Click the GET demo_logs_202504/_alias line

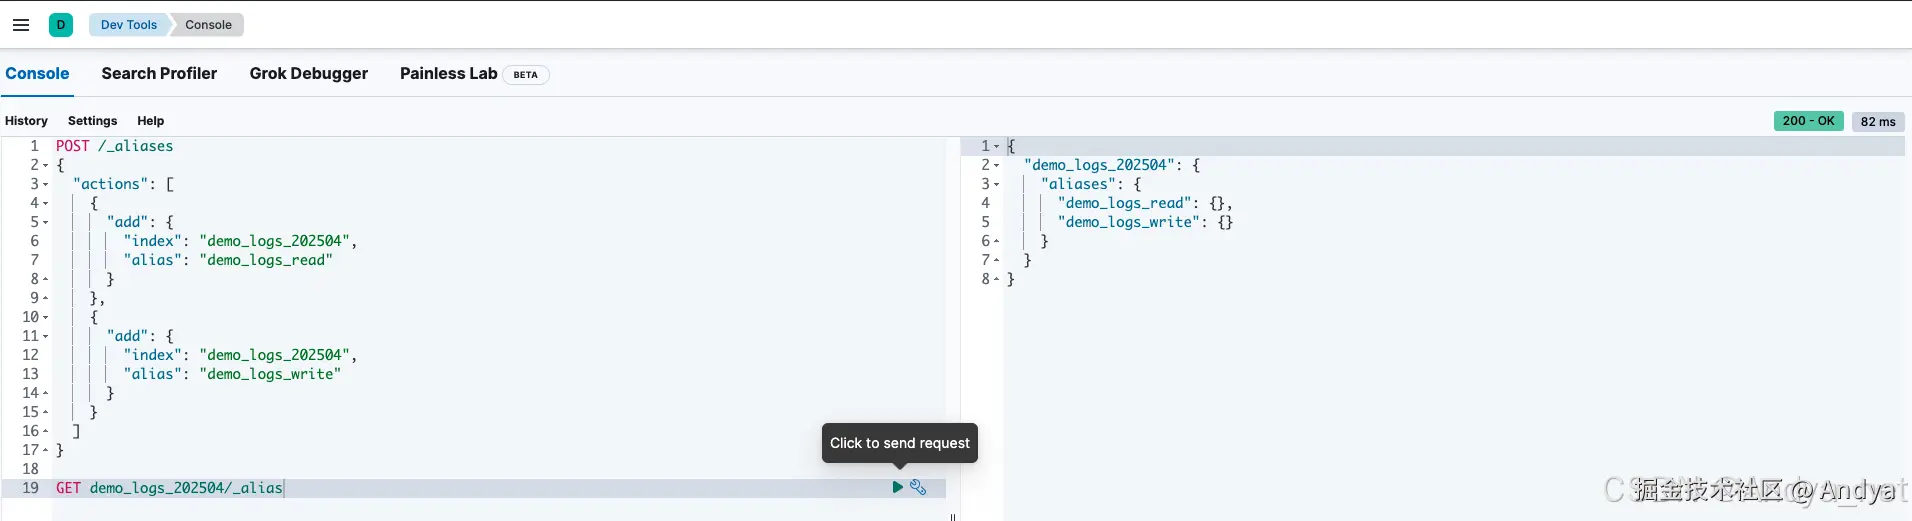click(169, 488)
